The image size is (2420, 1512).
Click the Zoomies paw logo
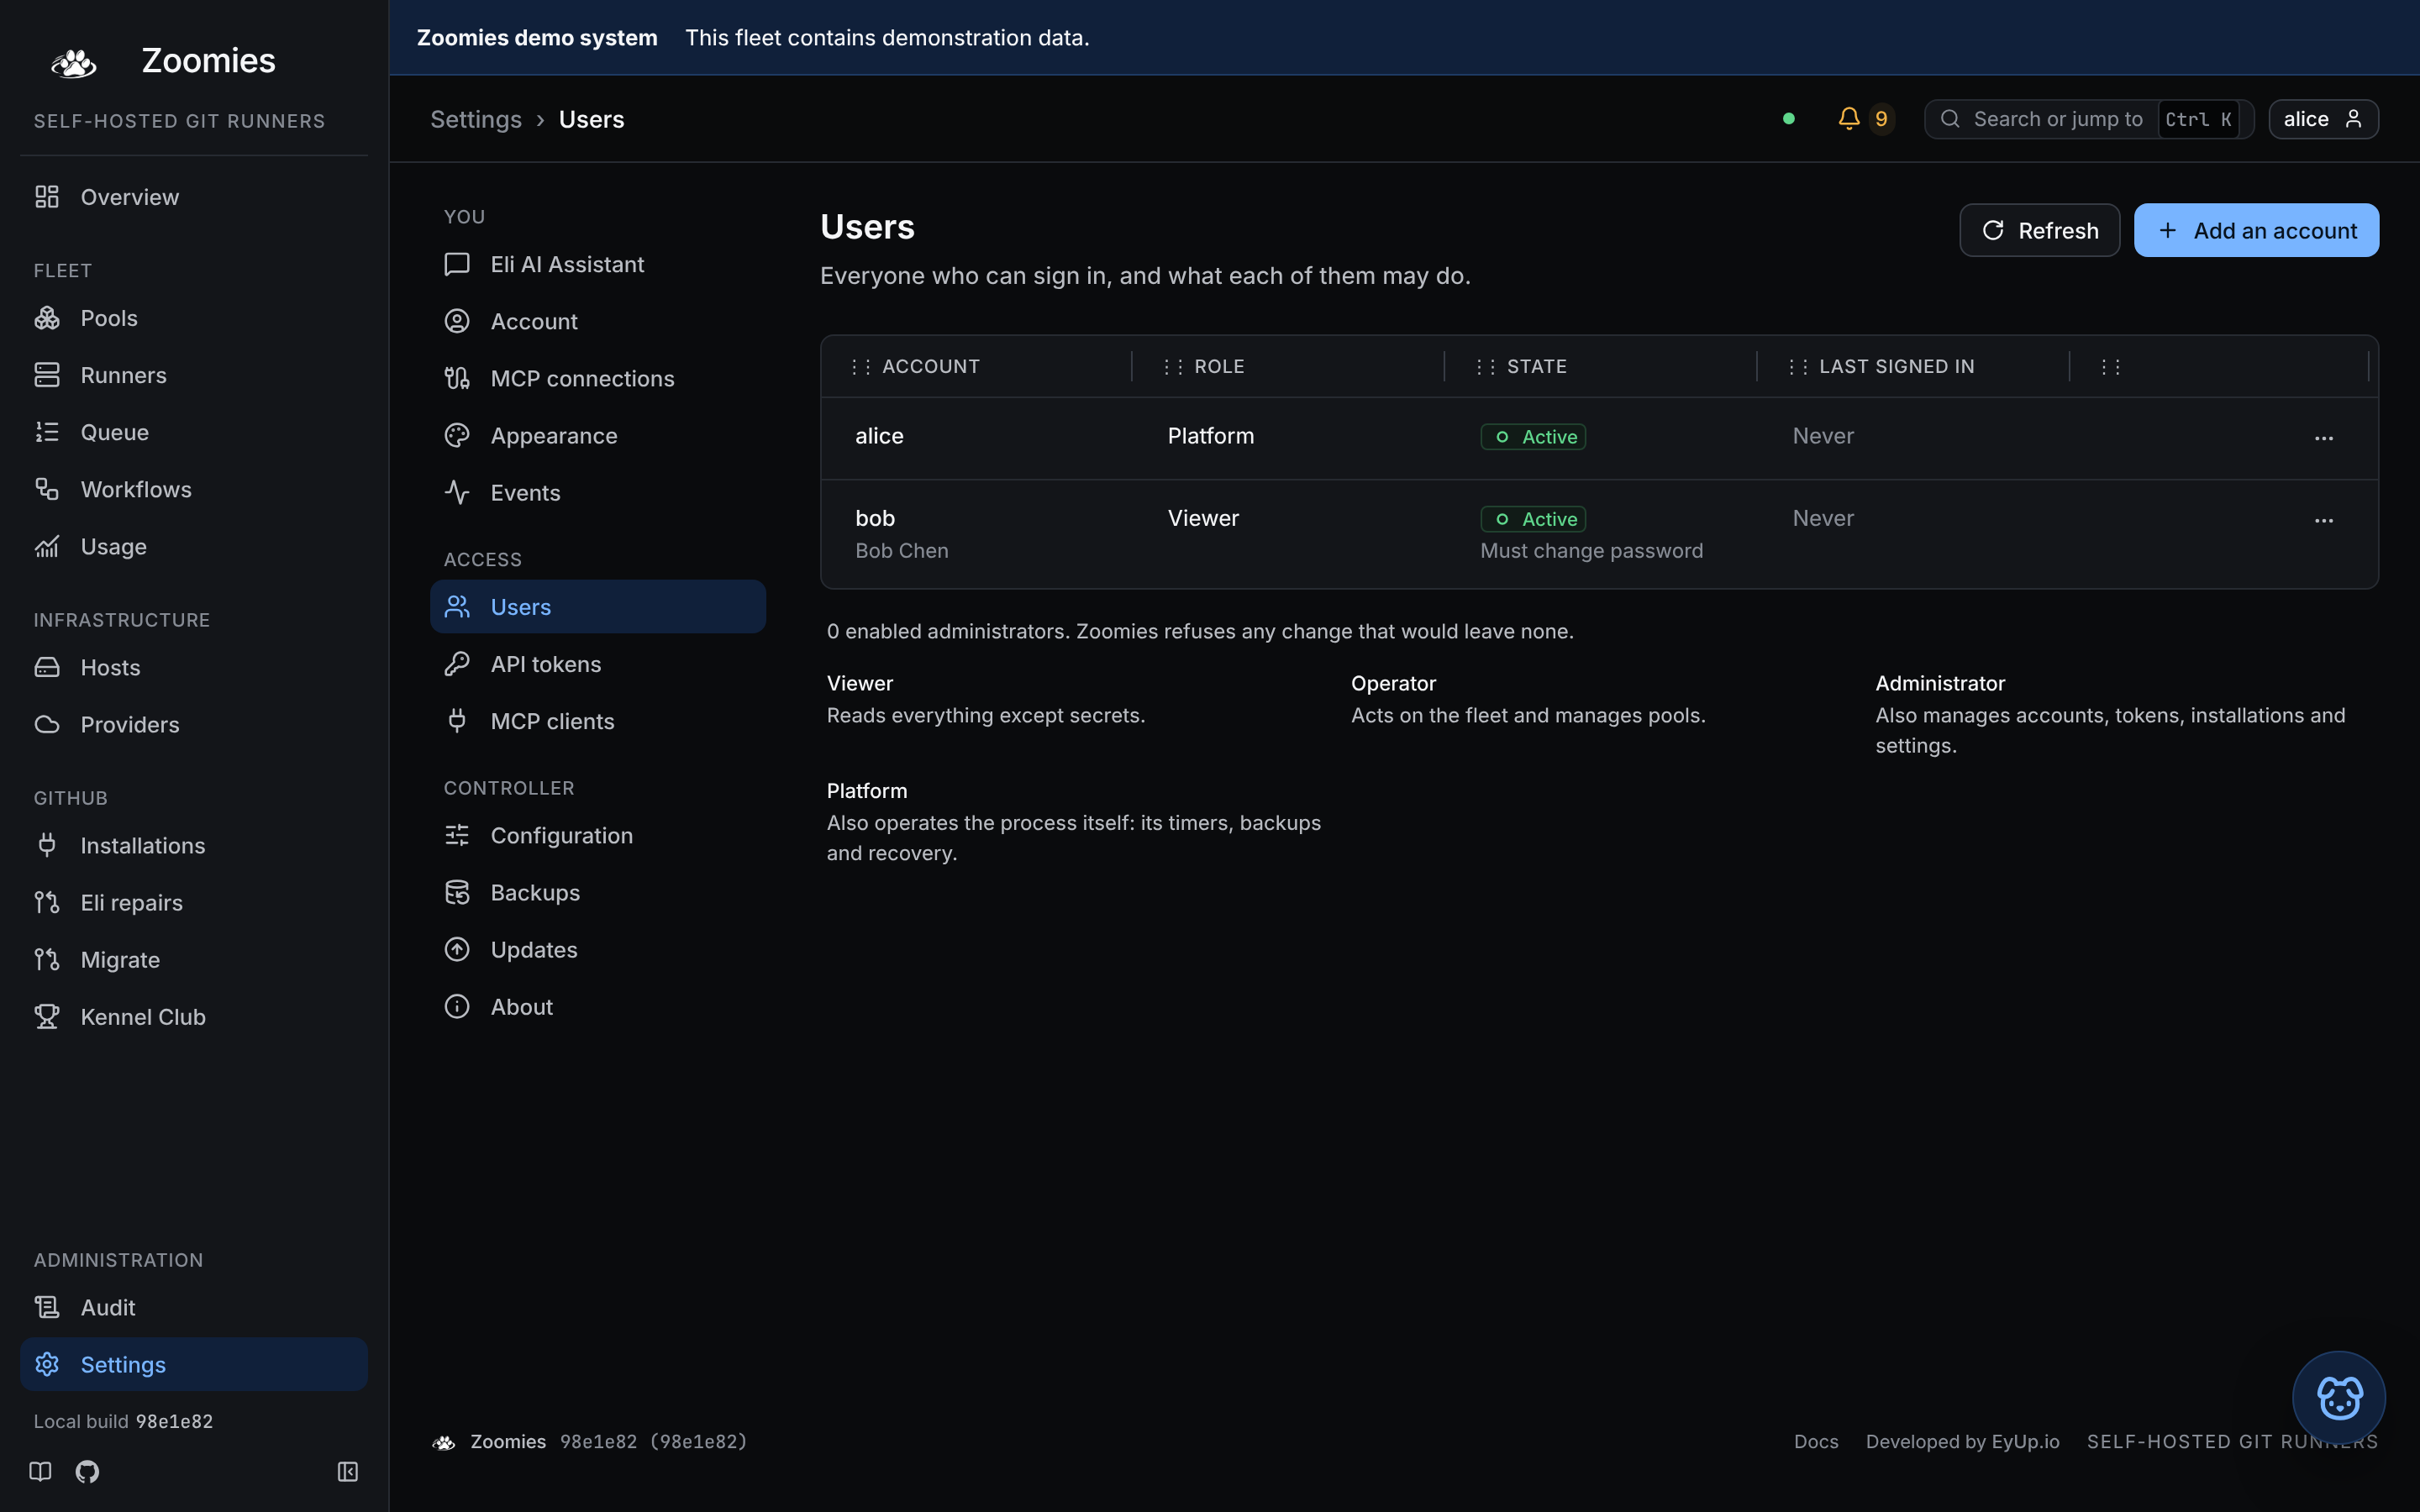pos(73,62)
